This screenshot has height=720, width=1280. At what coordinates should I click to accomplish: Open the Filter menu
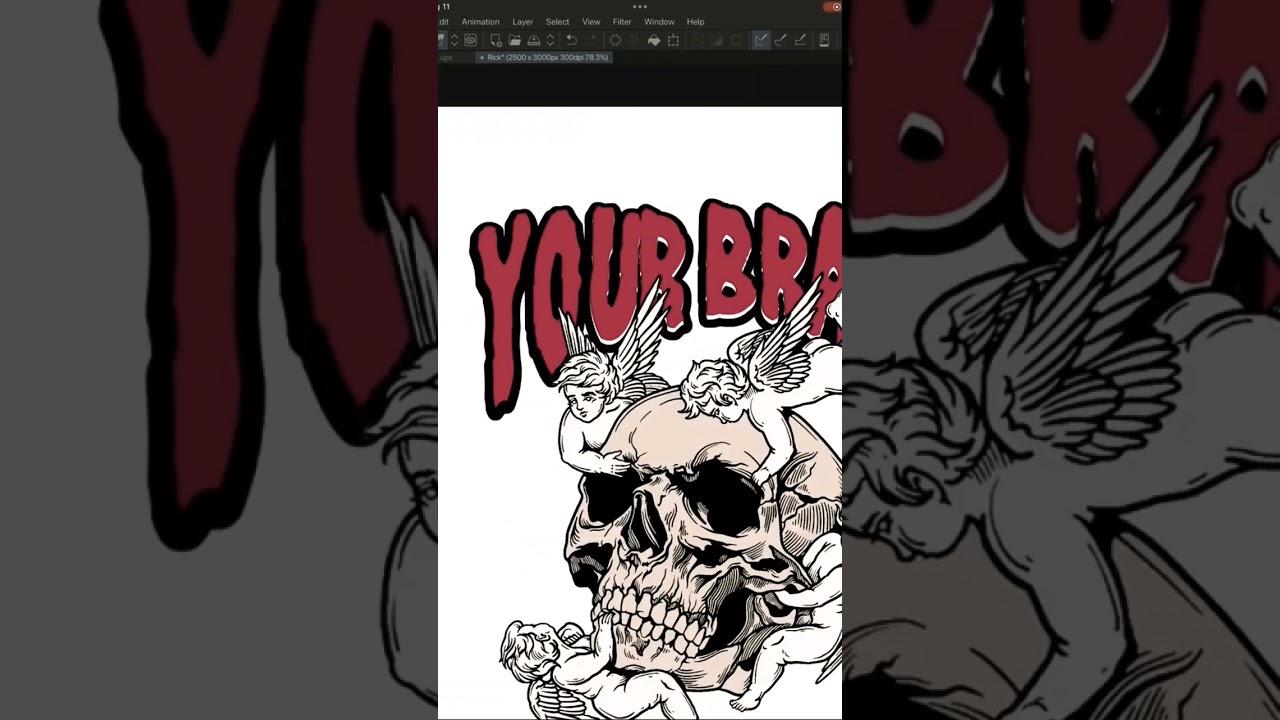622,22
